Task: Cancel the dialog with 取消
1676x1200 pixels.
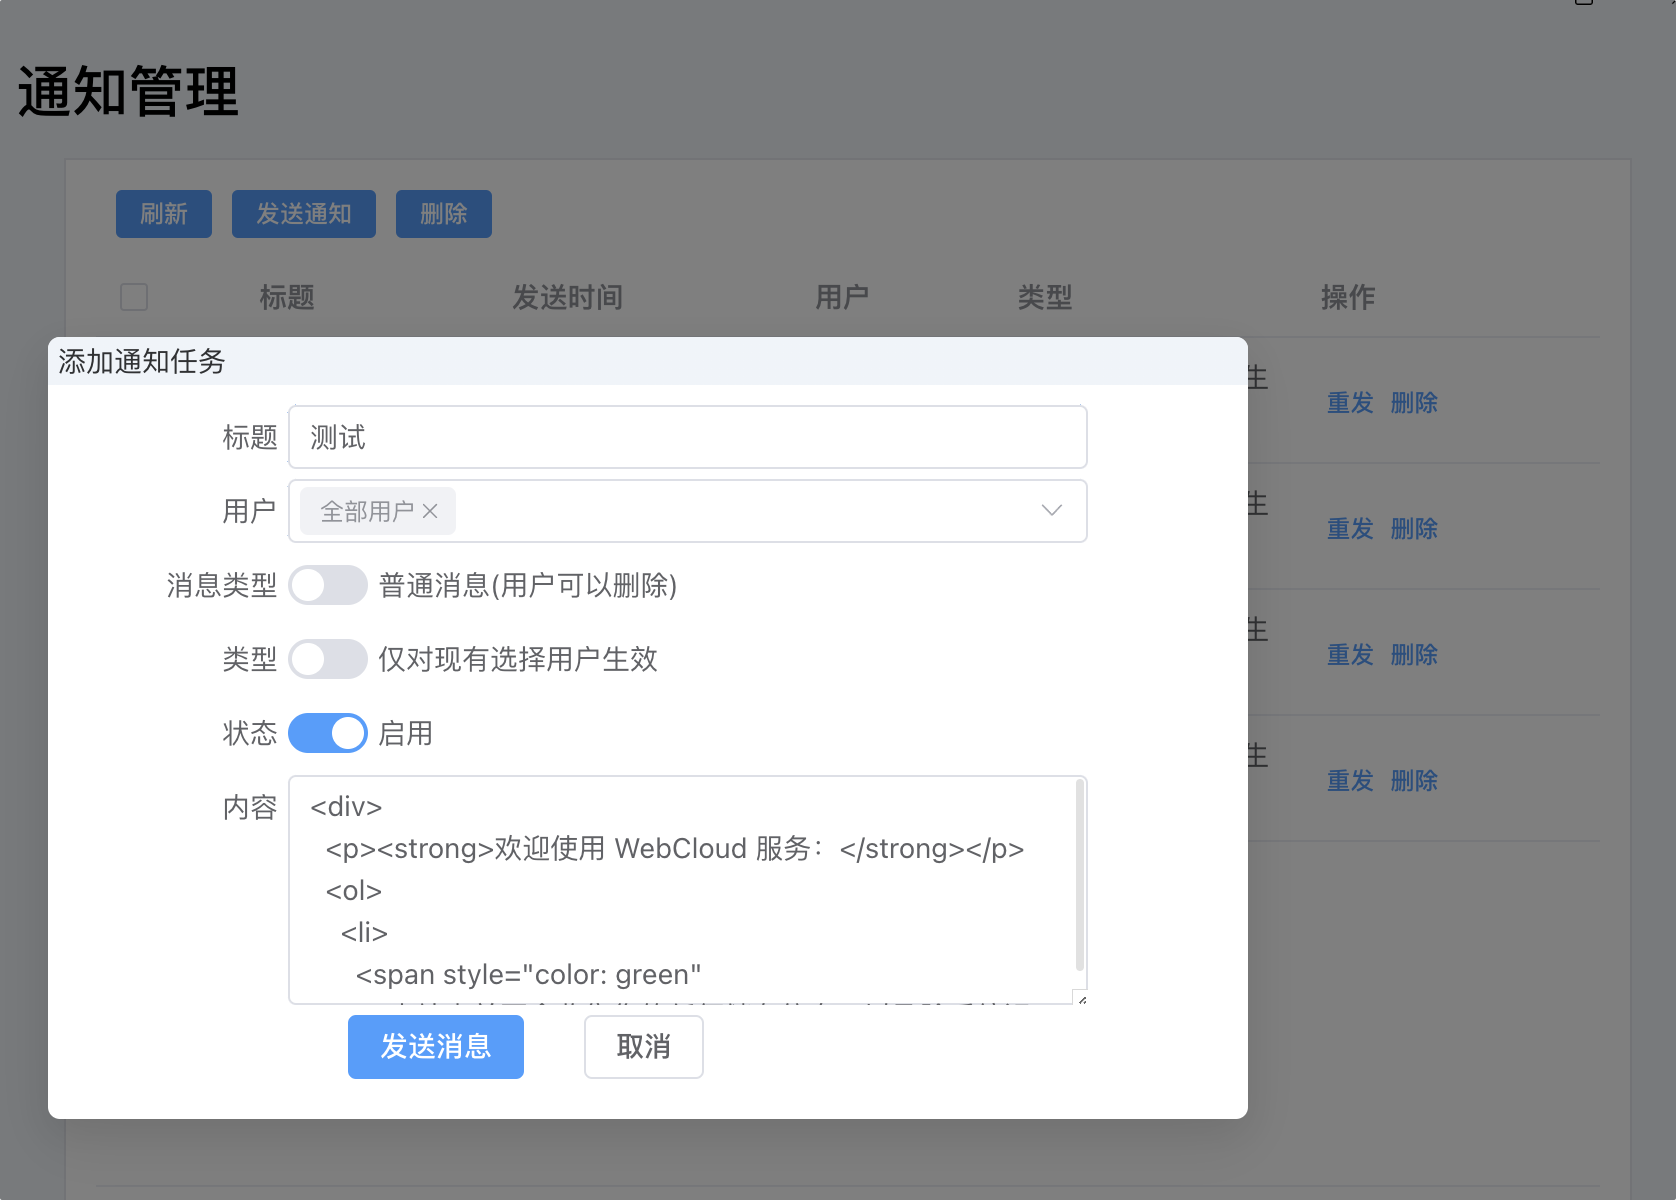Action: [x=644, y=1047]
